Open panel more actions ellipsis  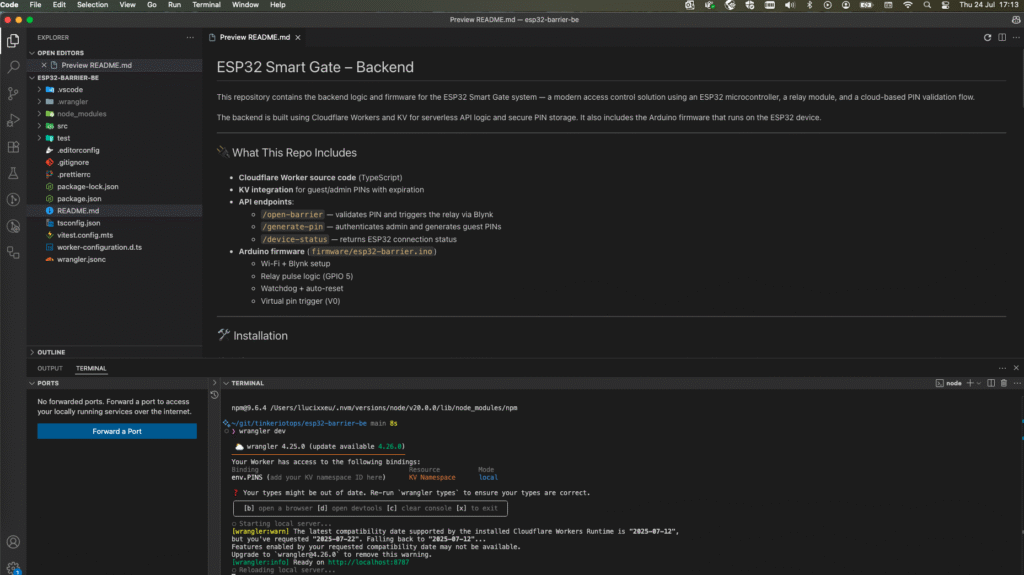(1002, 368)
